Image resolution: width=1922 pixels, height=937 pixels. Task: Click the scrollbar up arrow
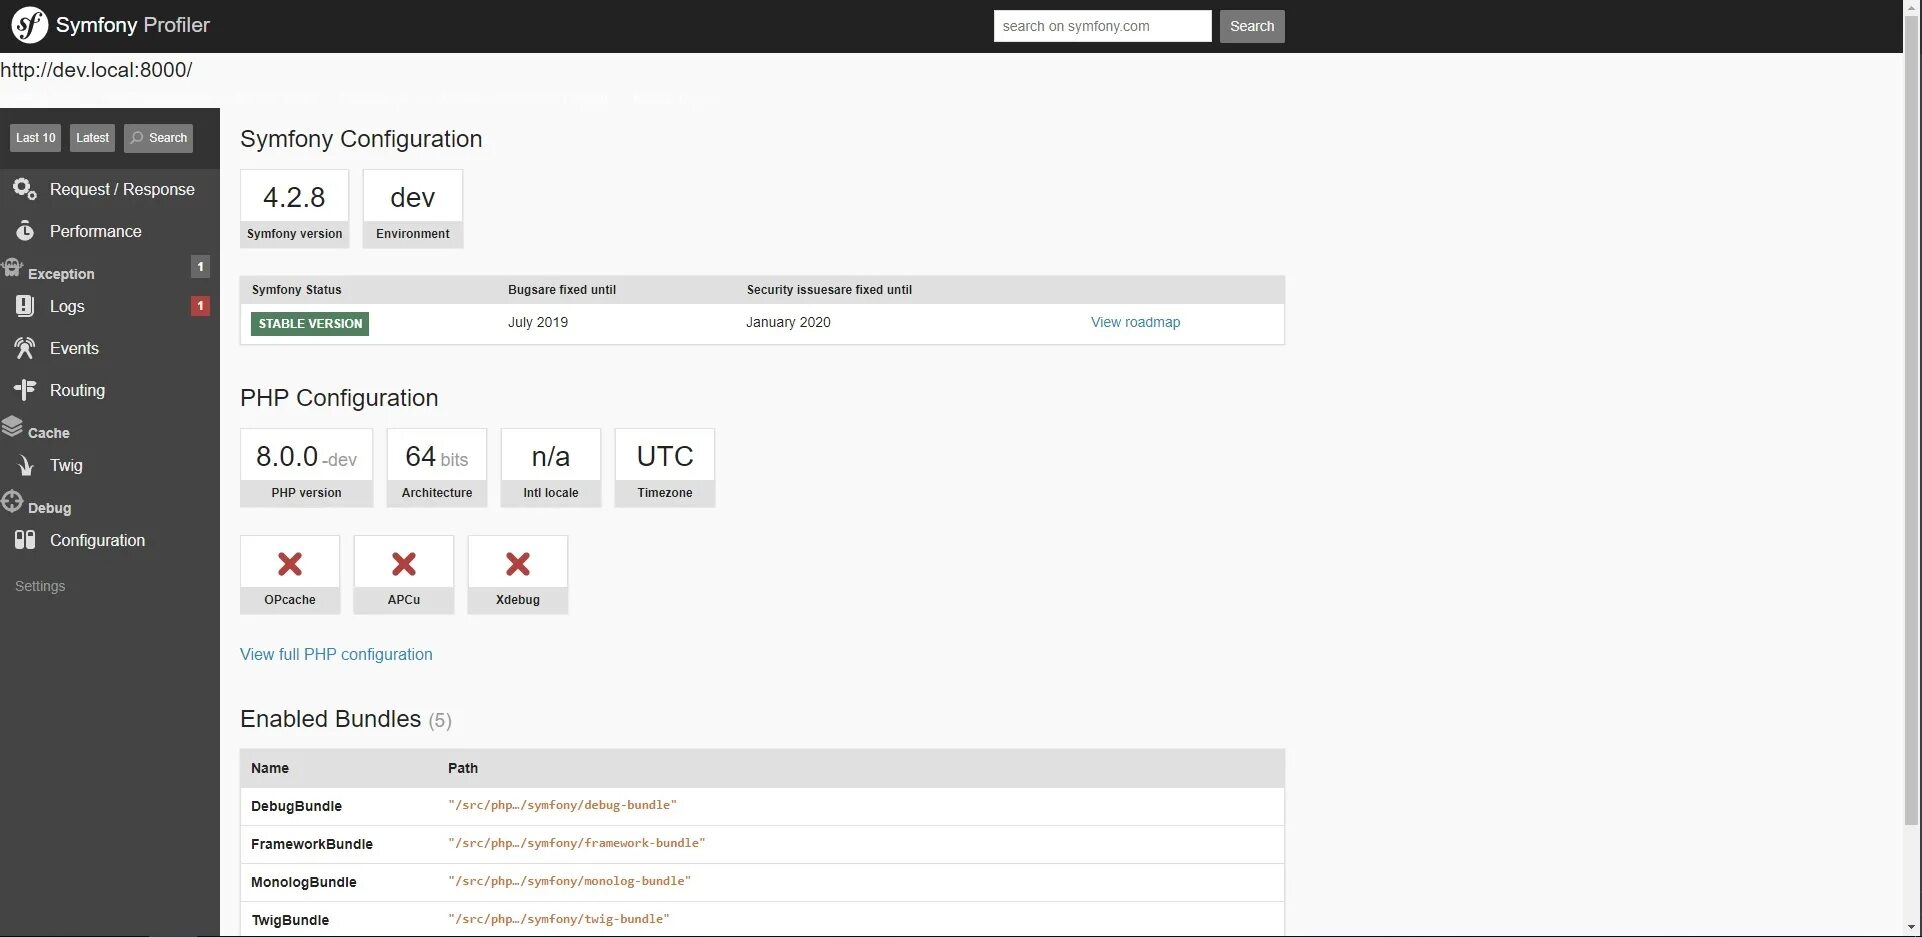click(x=1911, y=7)
